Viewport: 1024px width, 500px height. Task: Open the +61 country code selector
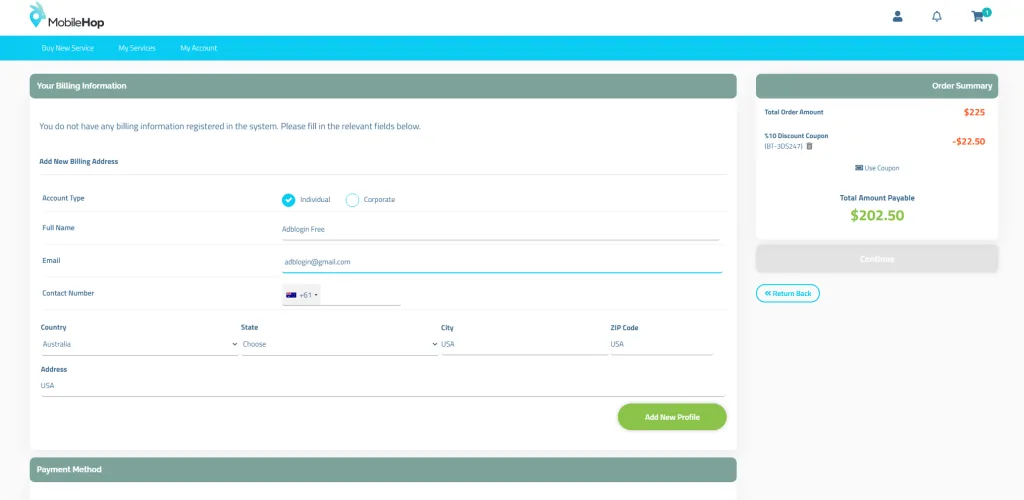click(303, 295)
